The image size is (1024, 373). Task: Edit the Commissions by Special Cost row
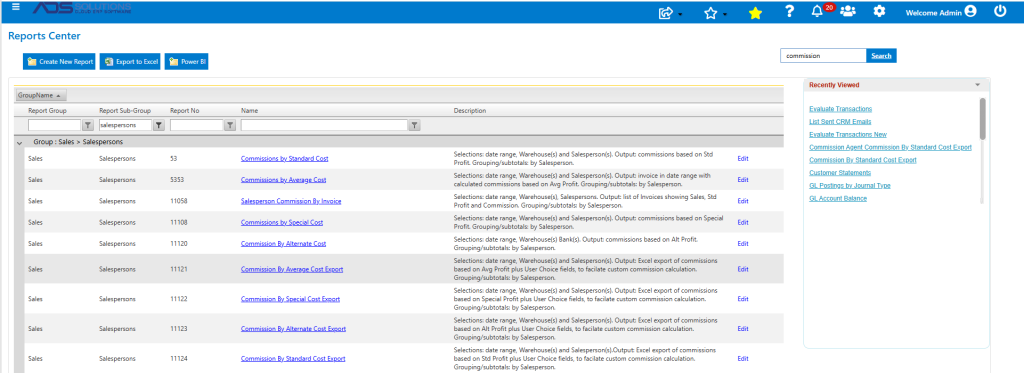coord(743,223)
